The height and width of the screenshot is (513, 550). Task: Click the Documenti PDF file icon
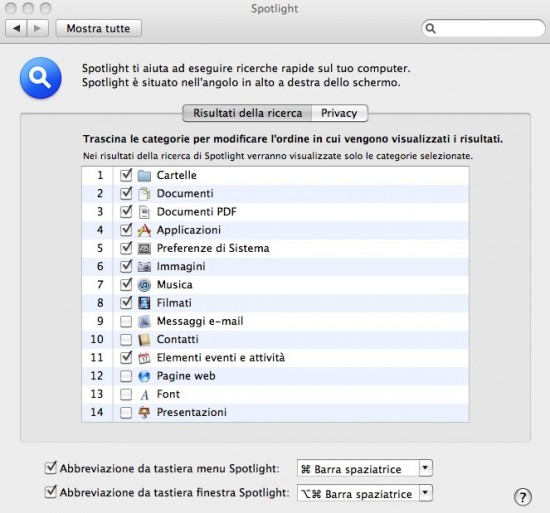144,212
